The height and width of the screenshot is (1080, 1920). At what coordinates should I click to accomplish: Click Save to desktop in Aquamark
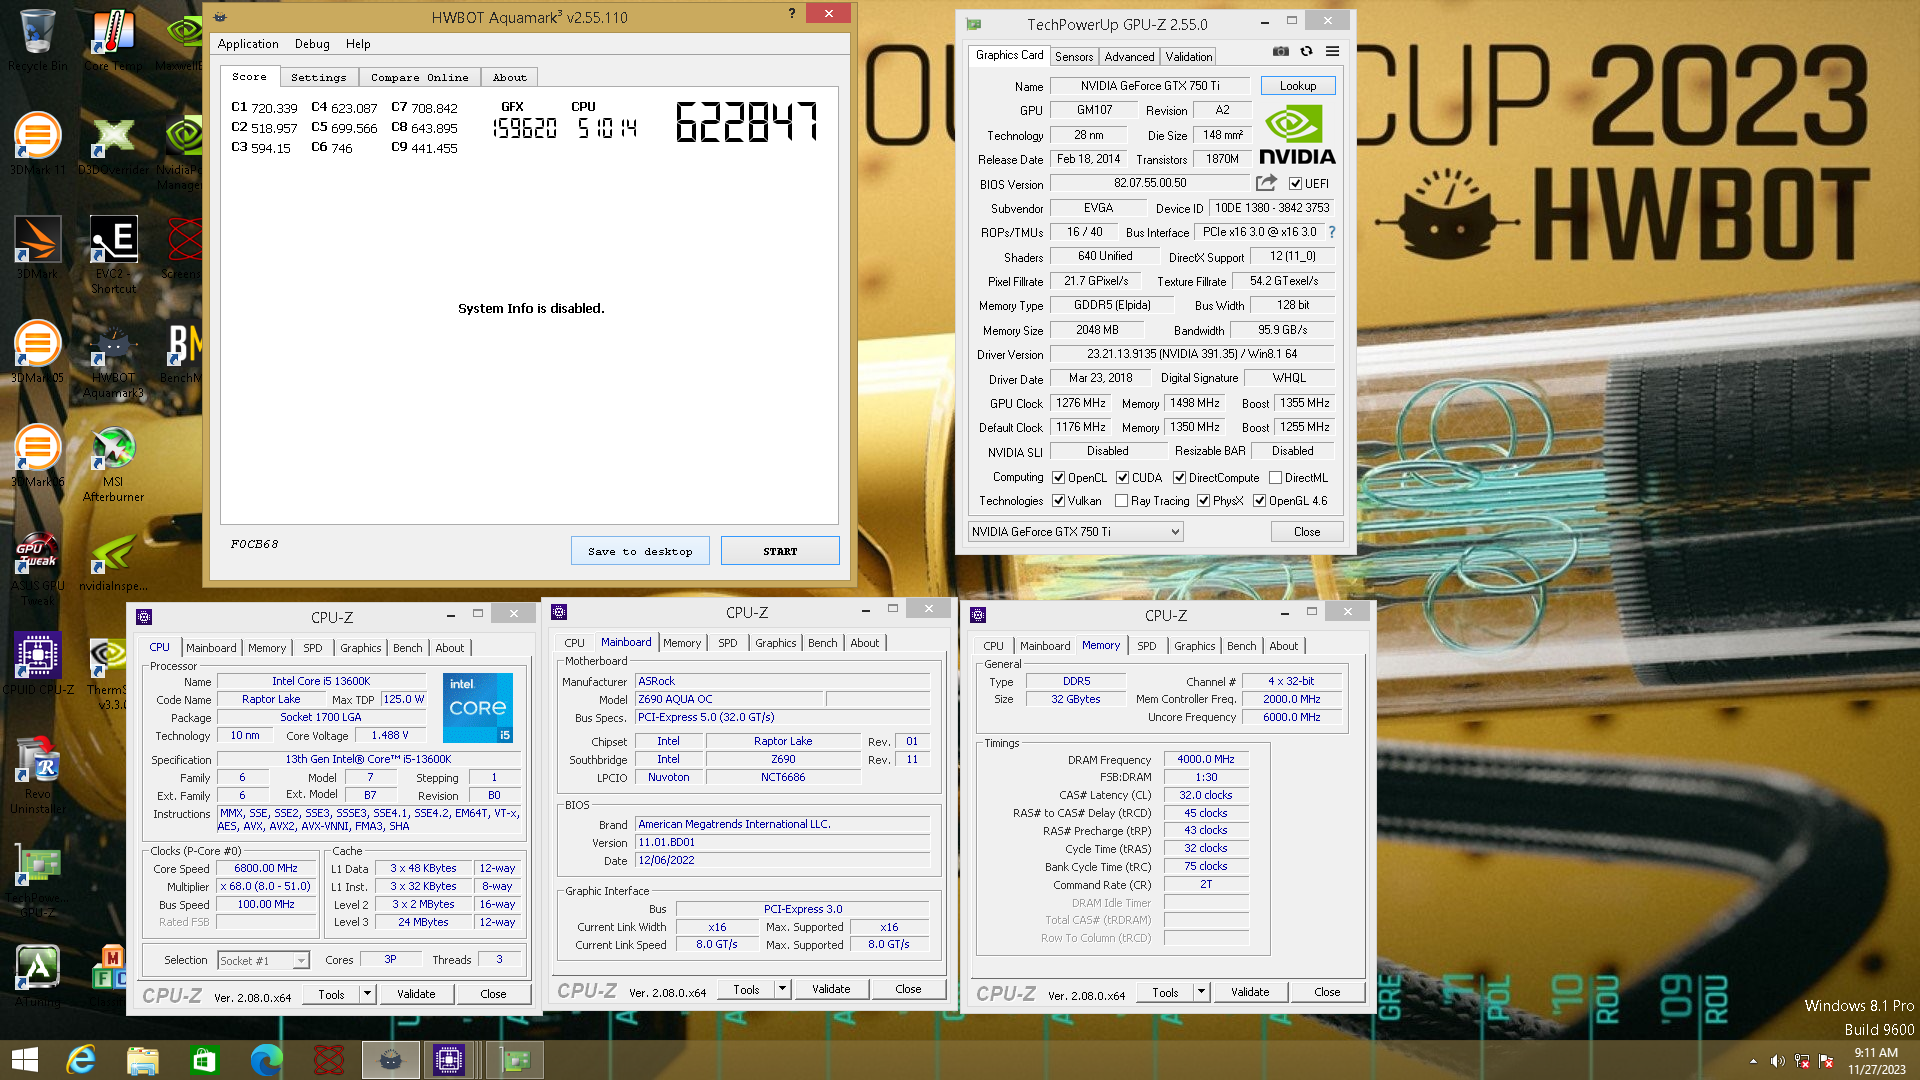(640, 551)
